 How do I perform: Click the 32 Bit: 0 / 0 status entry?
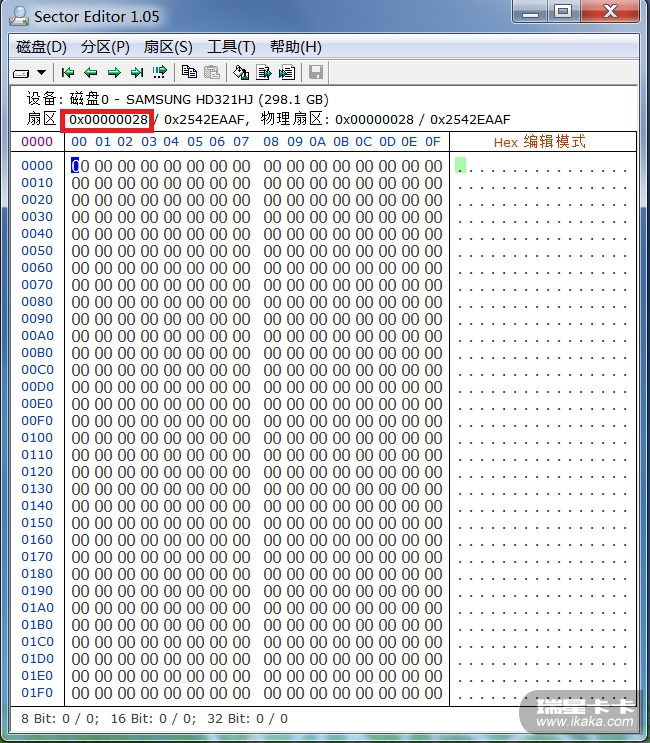pos(247,719)
